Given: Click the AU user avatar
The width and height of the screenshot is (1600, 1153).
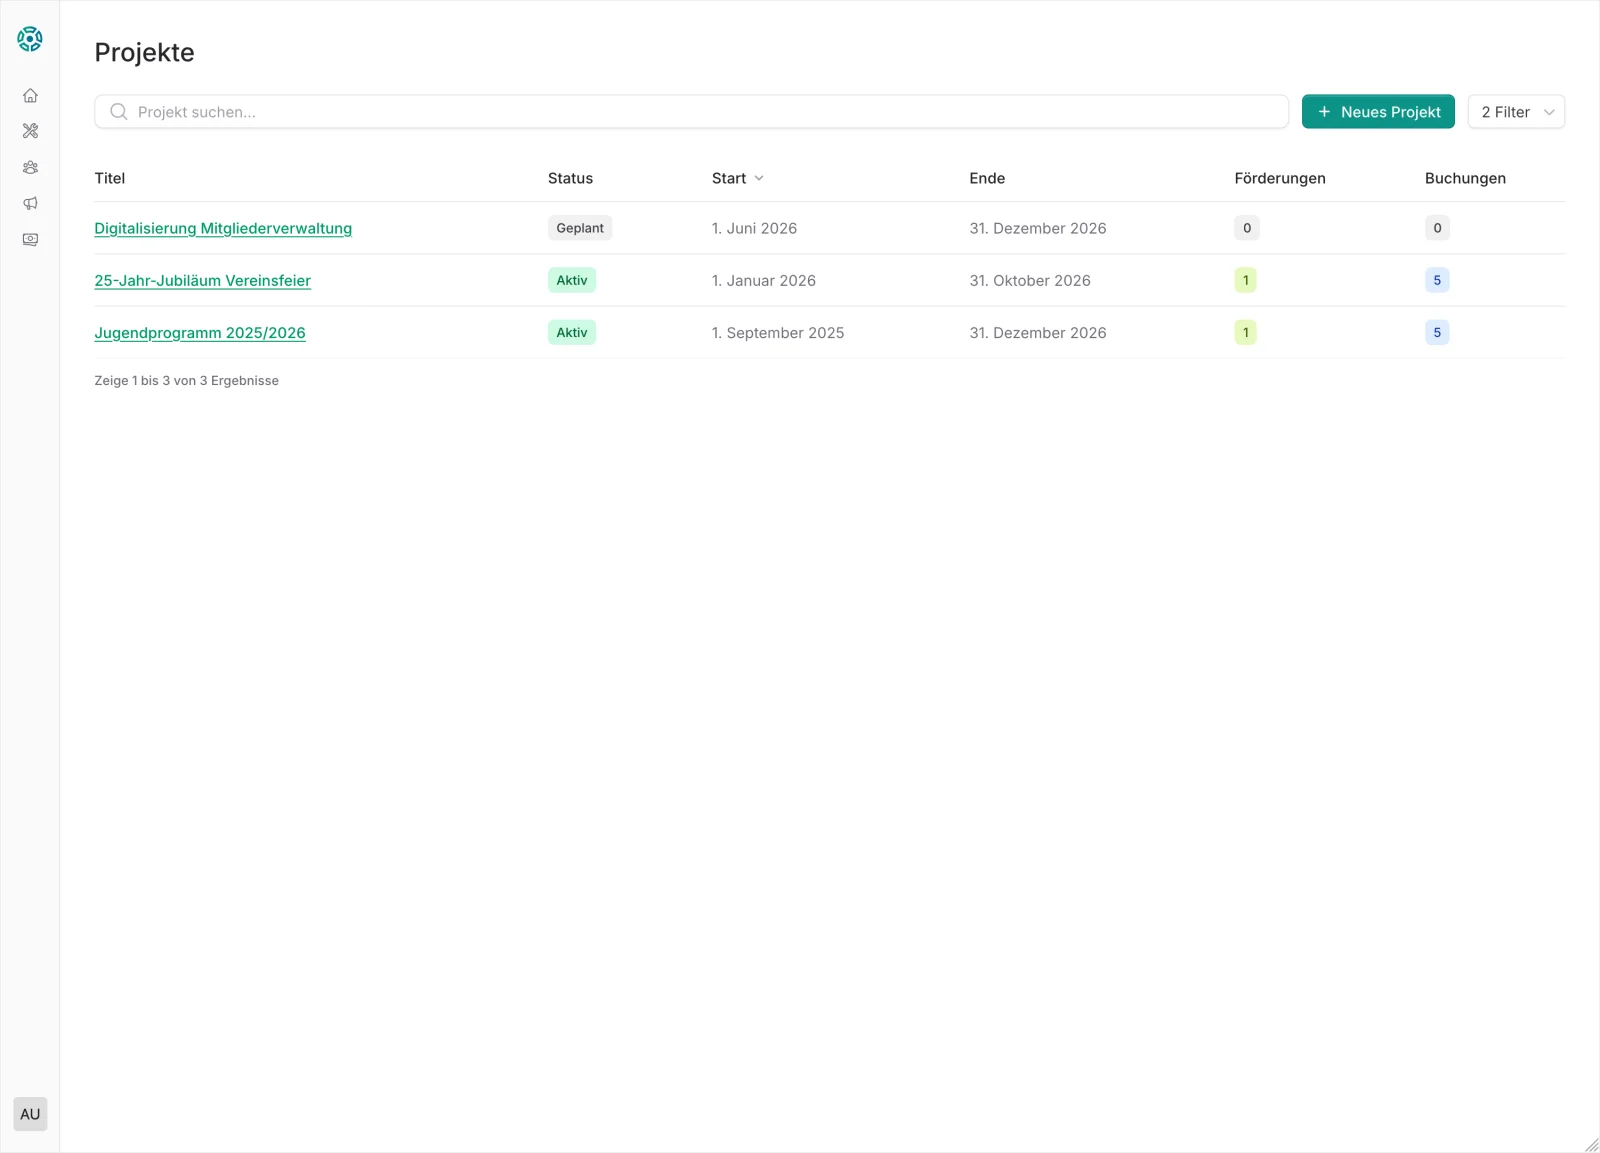Looking at the screenshot, I should pos(30,1114).
